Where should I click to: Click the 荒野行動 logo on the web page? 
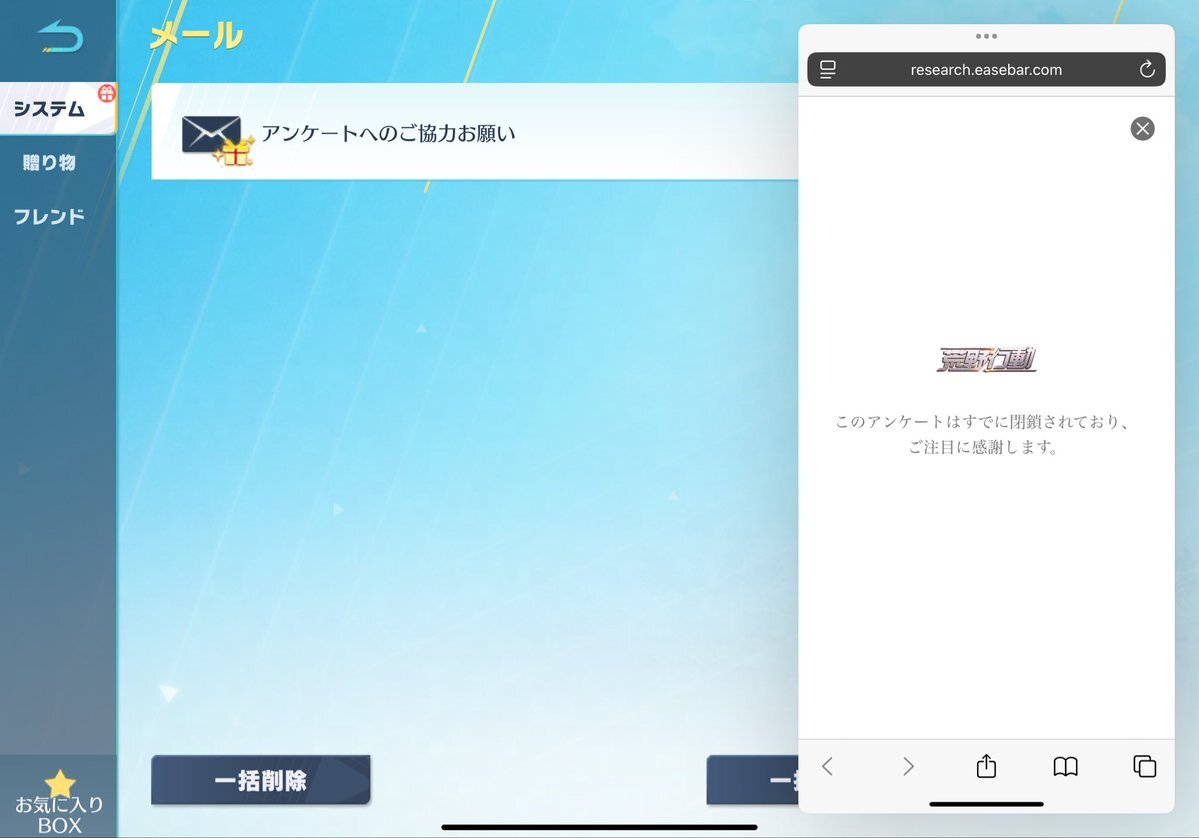coord(986,359)
